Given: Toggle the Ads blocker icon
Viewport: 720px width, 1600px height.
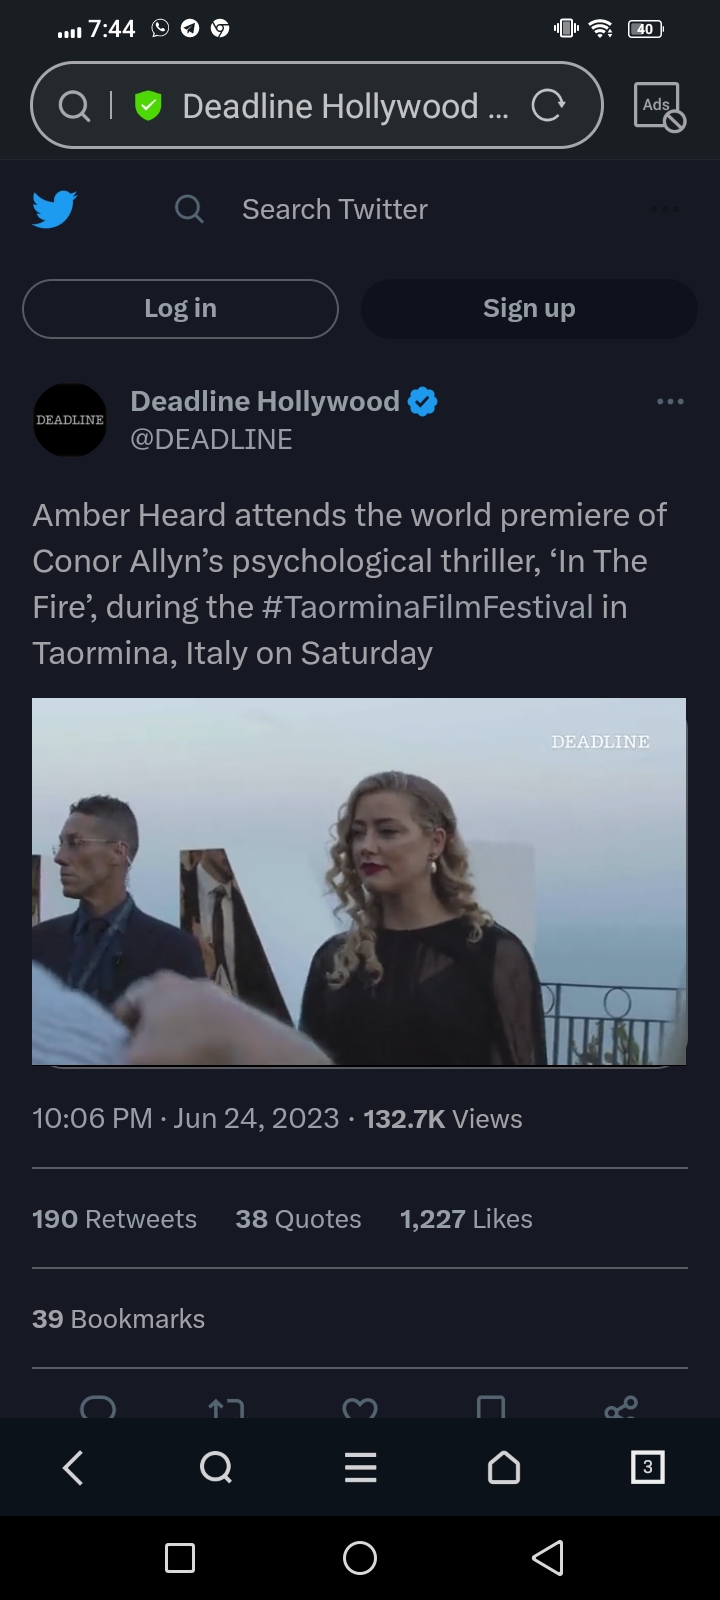Looking at the screenshot, I should click(x=659, y=106).
